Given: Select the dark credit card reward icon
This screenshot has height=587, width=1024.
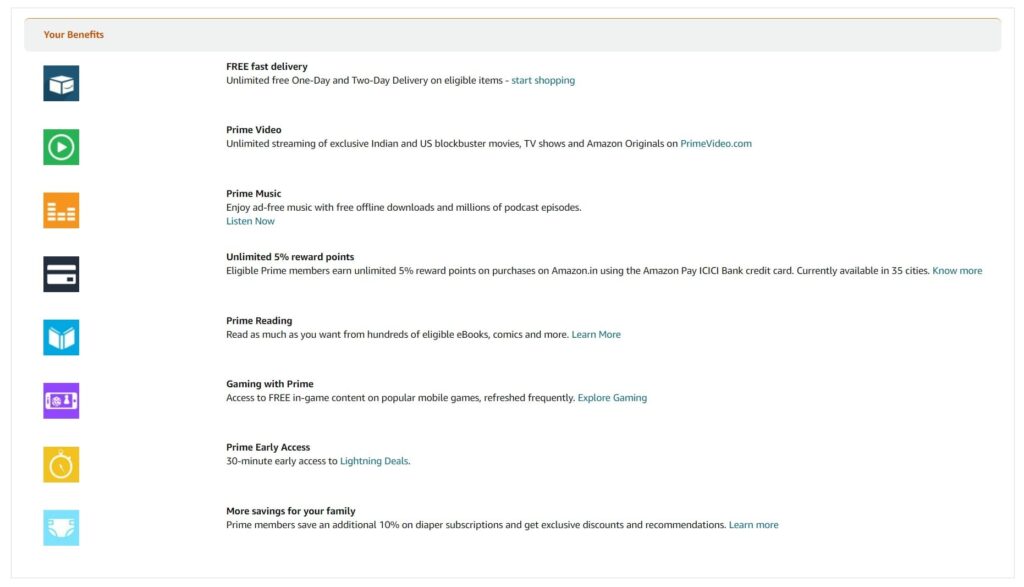Looking at the screenshot, I should (61, 274).
